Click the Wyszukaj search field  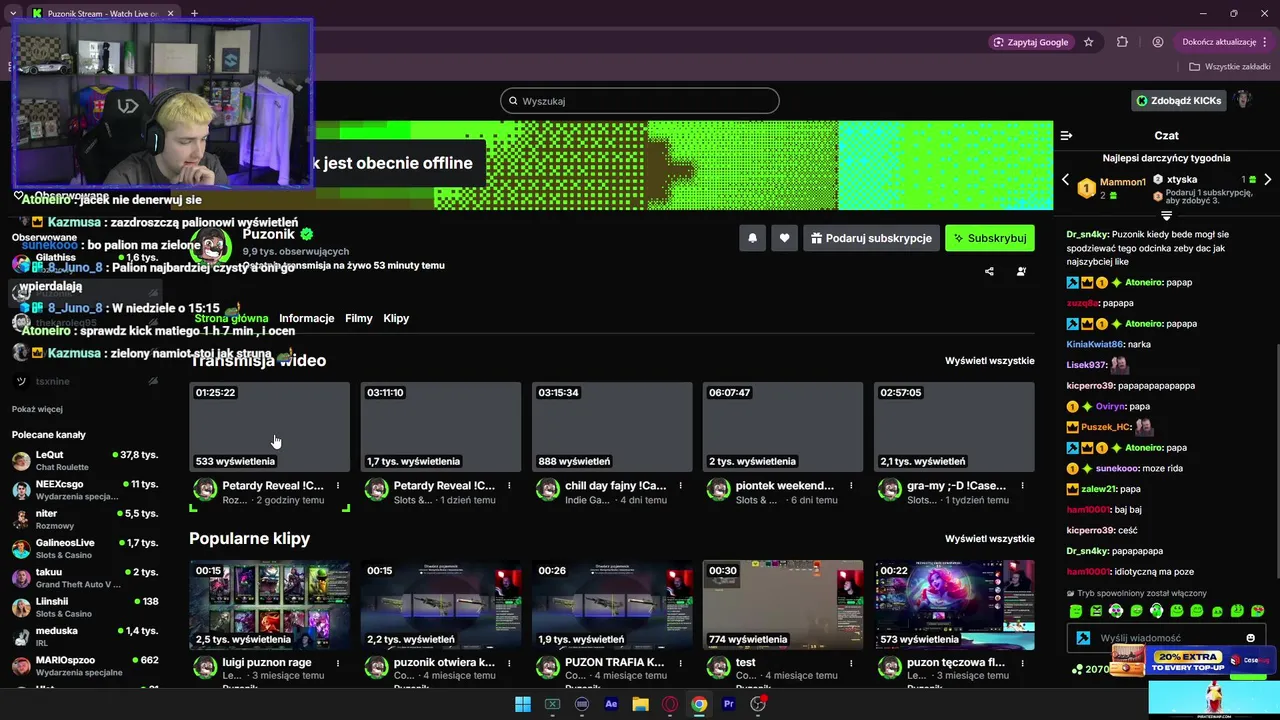(x=640, y=101)
